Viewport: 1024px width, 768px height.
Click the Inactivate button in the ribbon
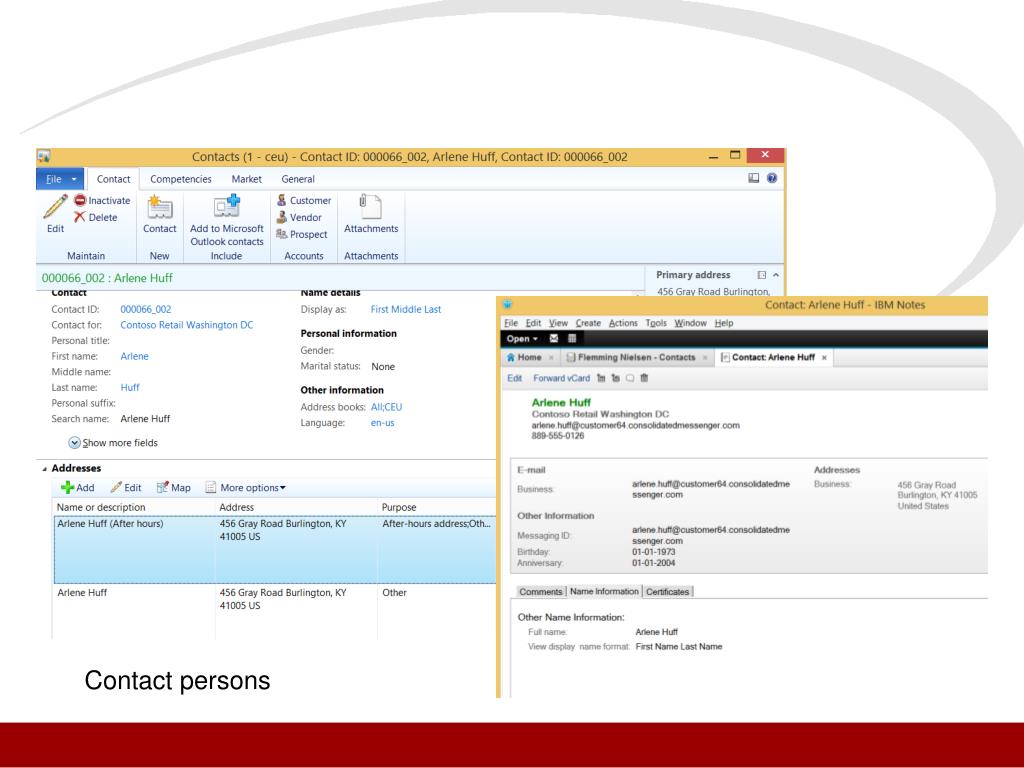[102, 200]
